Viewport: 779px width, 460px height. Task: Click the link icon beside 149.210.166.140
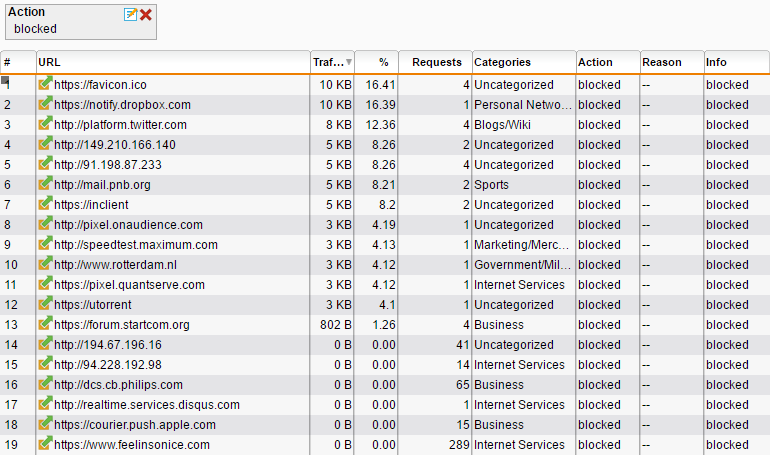click(45, 144)
